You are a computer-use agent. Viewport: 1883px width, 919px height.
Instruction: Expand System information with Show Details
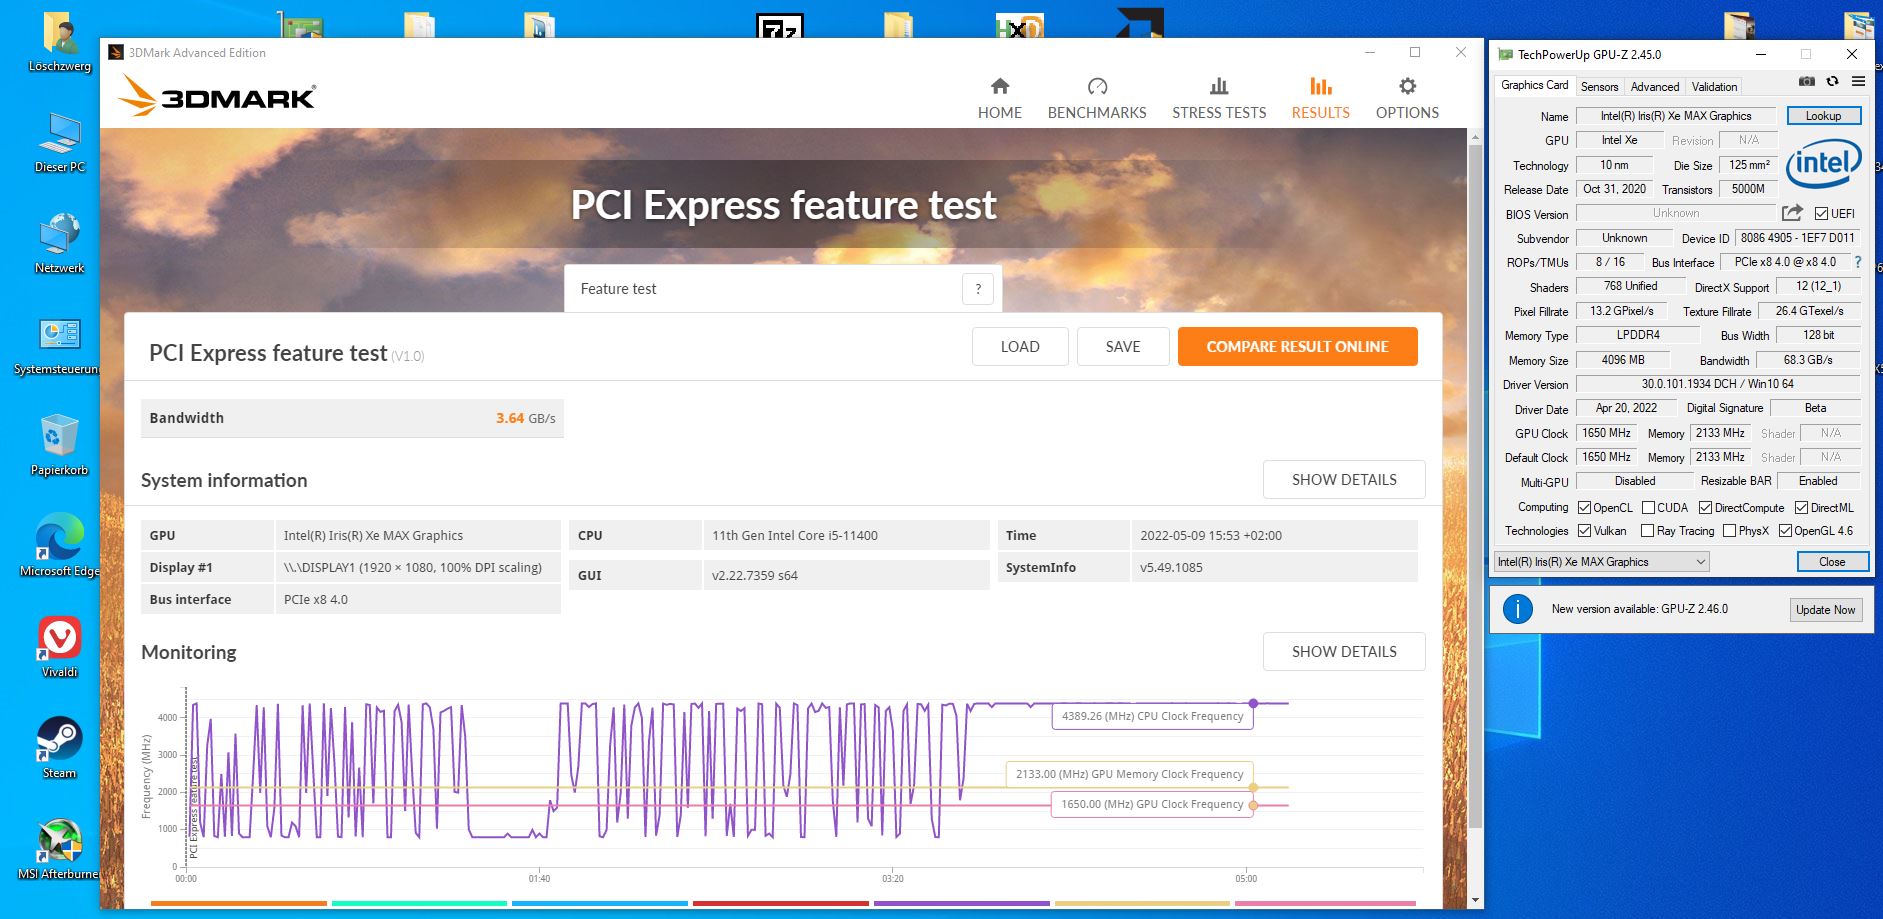[x=1344, y=480]
